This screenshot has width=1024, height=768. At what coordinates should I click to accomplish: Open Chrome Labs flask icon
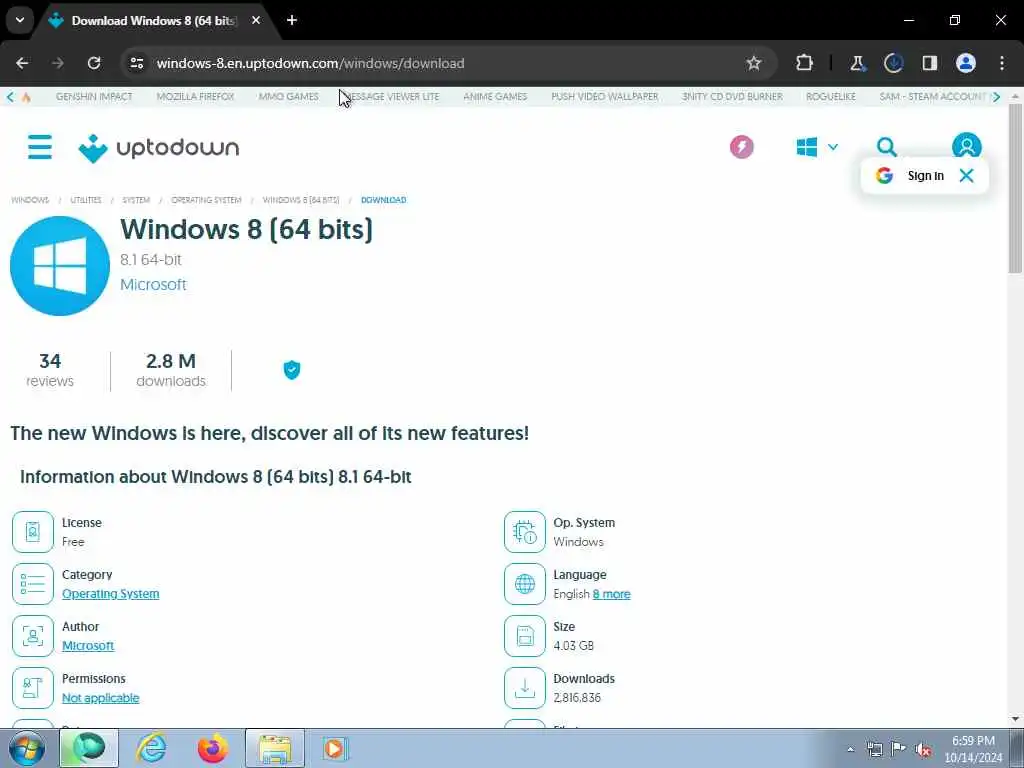click(x=857, y=63)
